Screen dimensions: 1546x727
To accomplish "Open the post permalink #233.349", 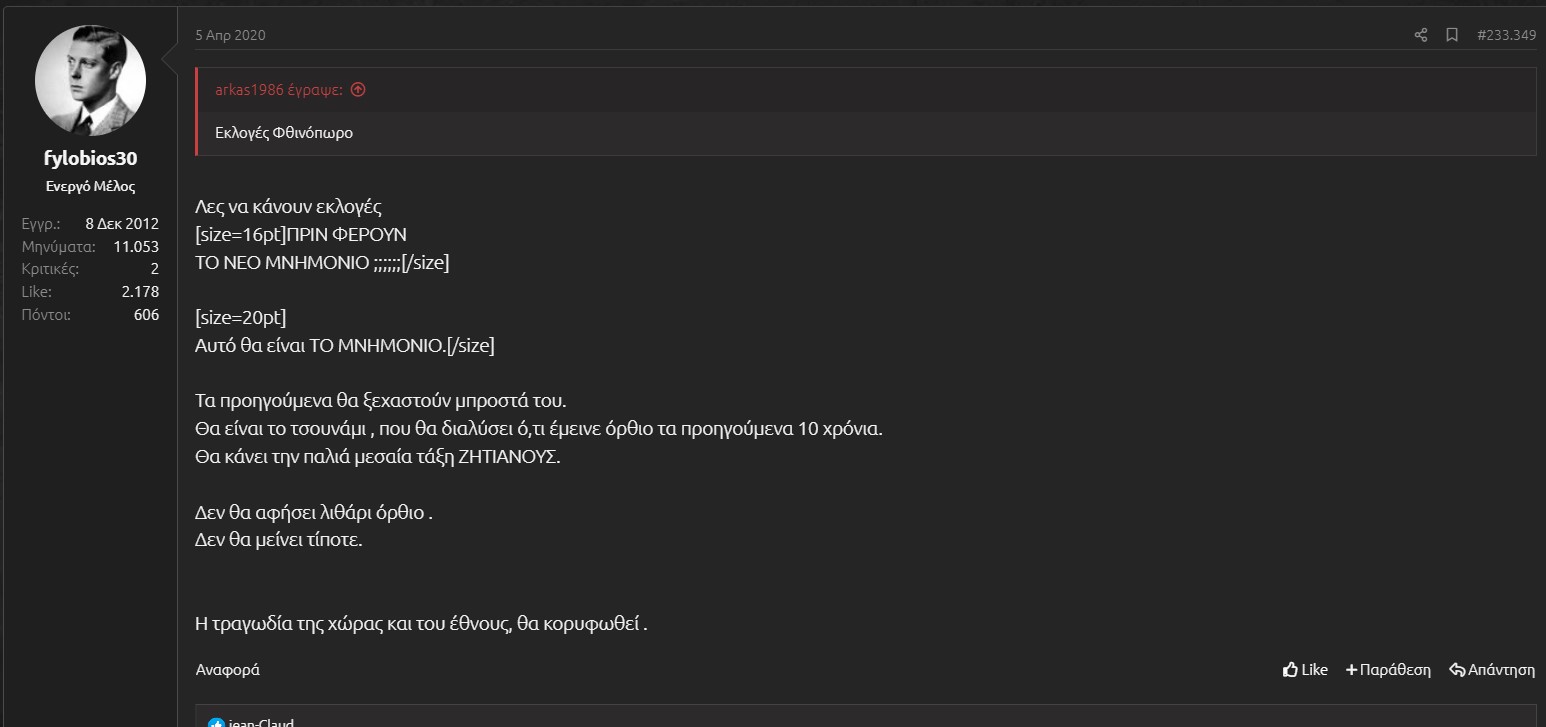I will [1506, 35].
